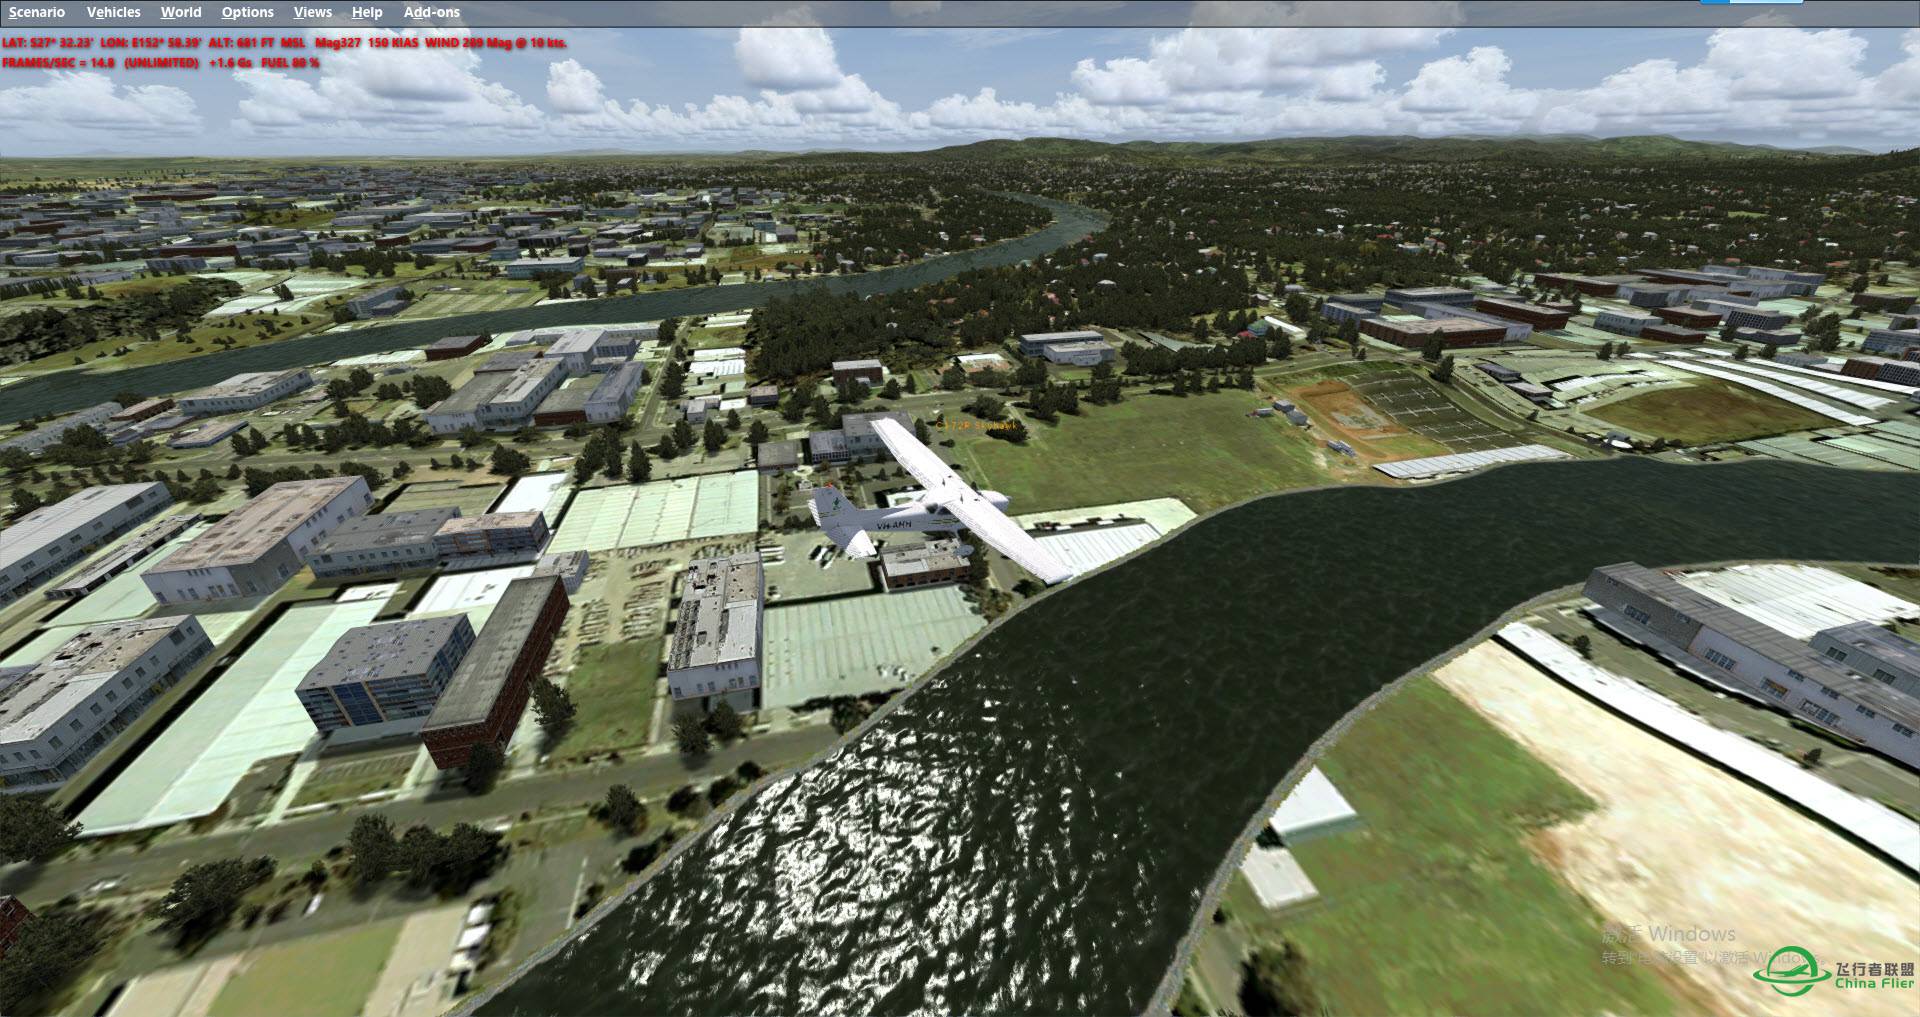Image resolution: width=1920 pixels, height=1017 pixels.
Task: Open the Scenario menu
Action: pyautogui.click(x=37, y=12)
